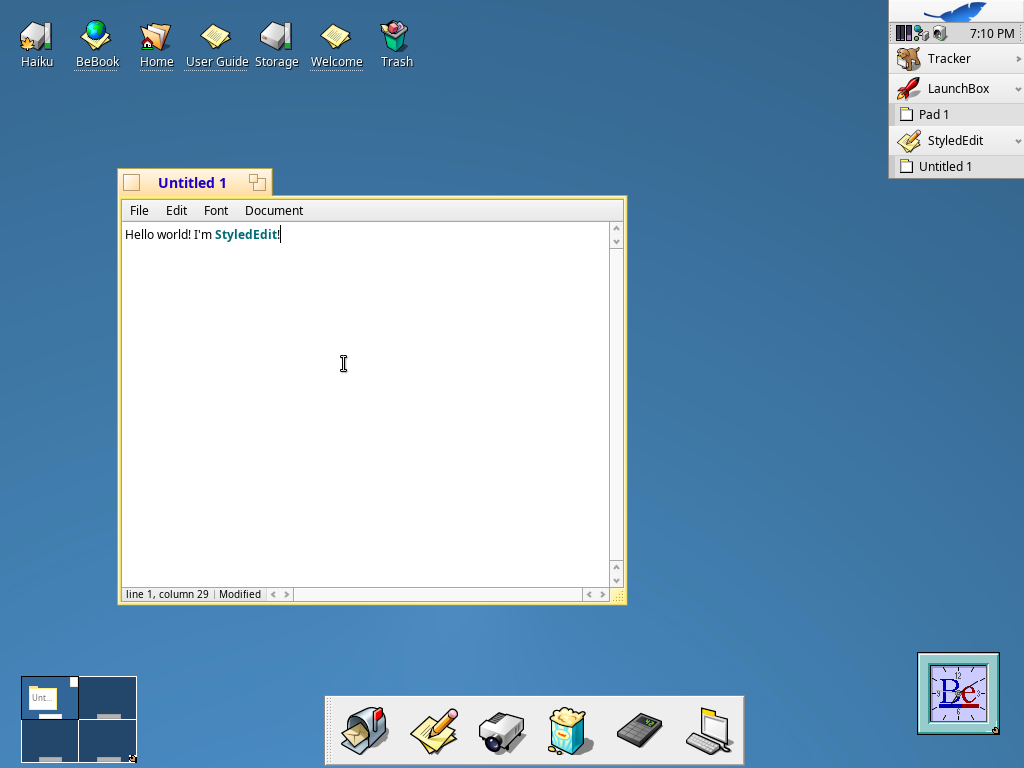Viewport: 1024px width, 768px height.
Task: Open the Font menu
Action: tap(216, 210)
